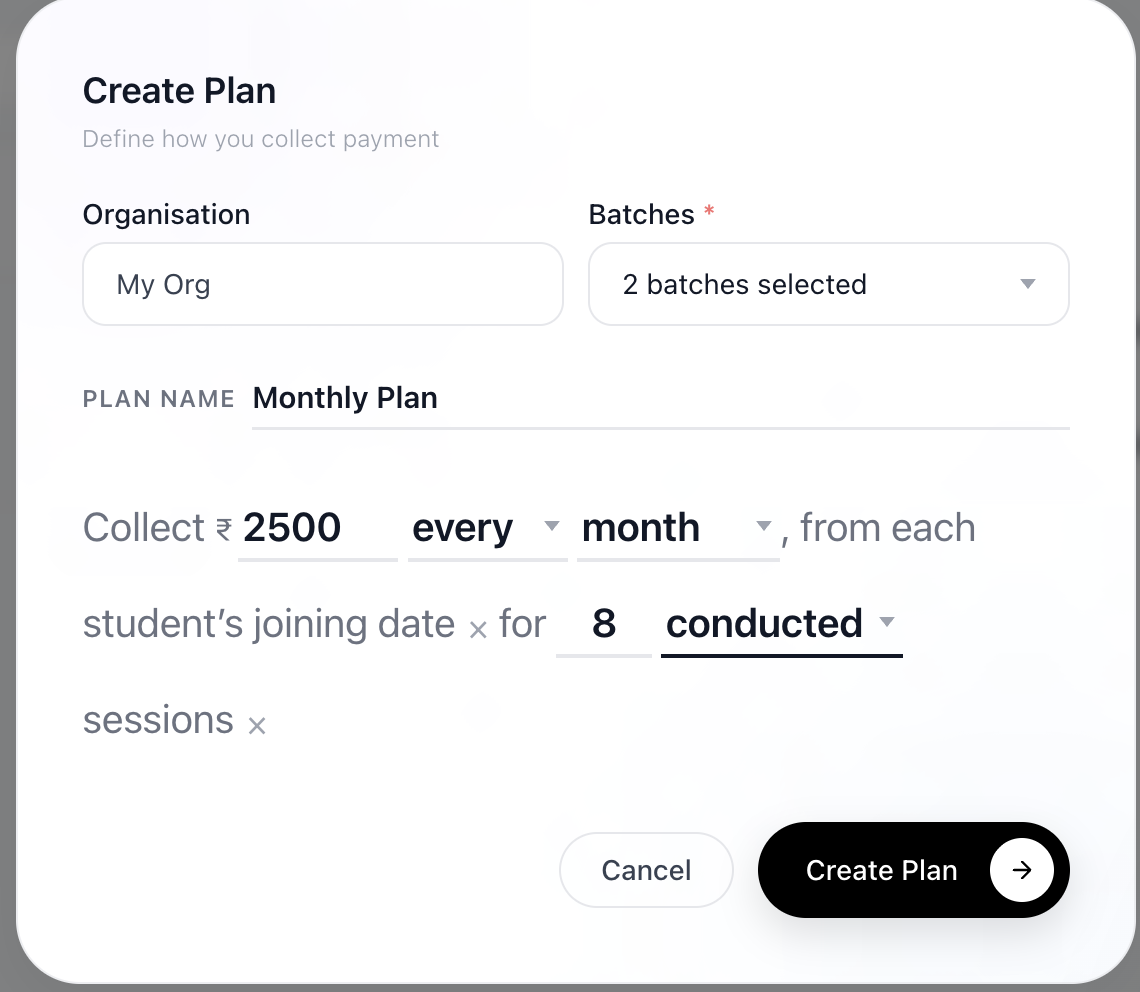Select the '2 batches selected' combo box
This screenshot has width=1140, height=992.
828,284
